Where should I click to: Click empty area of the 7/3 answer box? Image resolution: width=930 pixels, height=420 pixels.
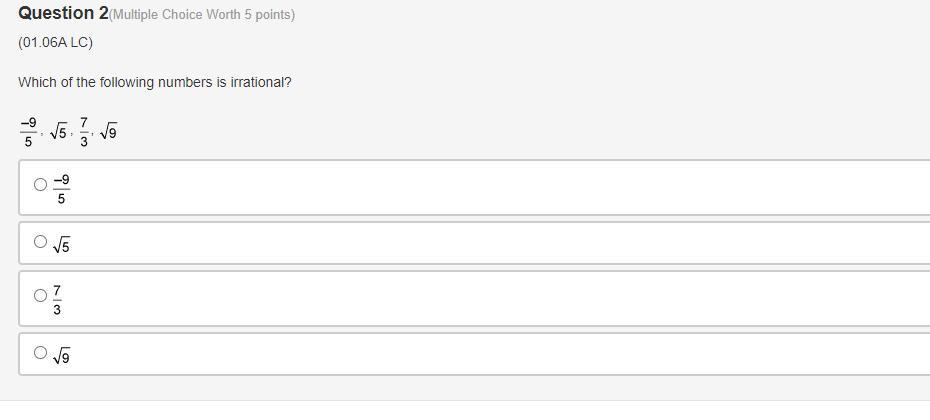point(500,298)
